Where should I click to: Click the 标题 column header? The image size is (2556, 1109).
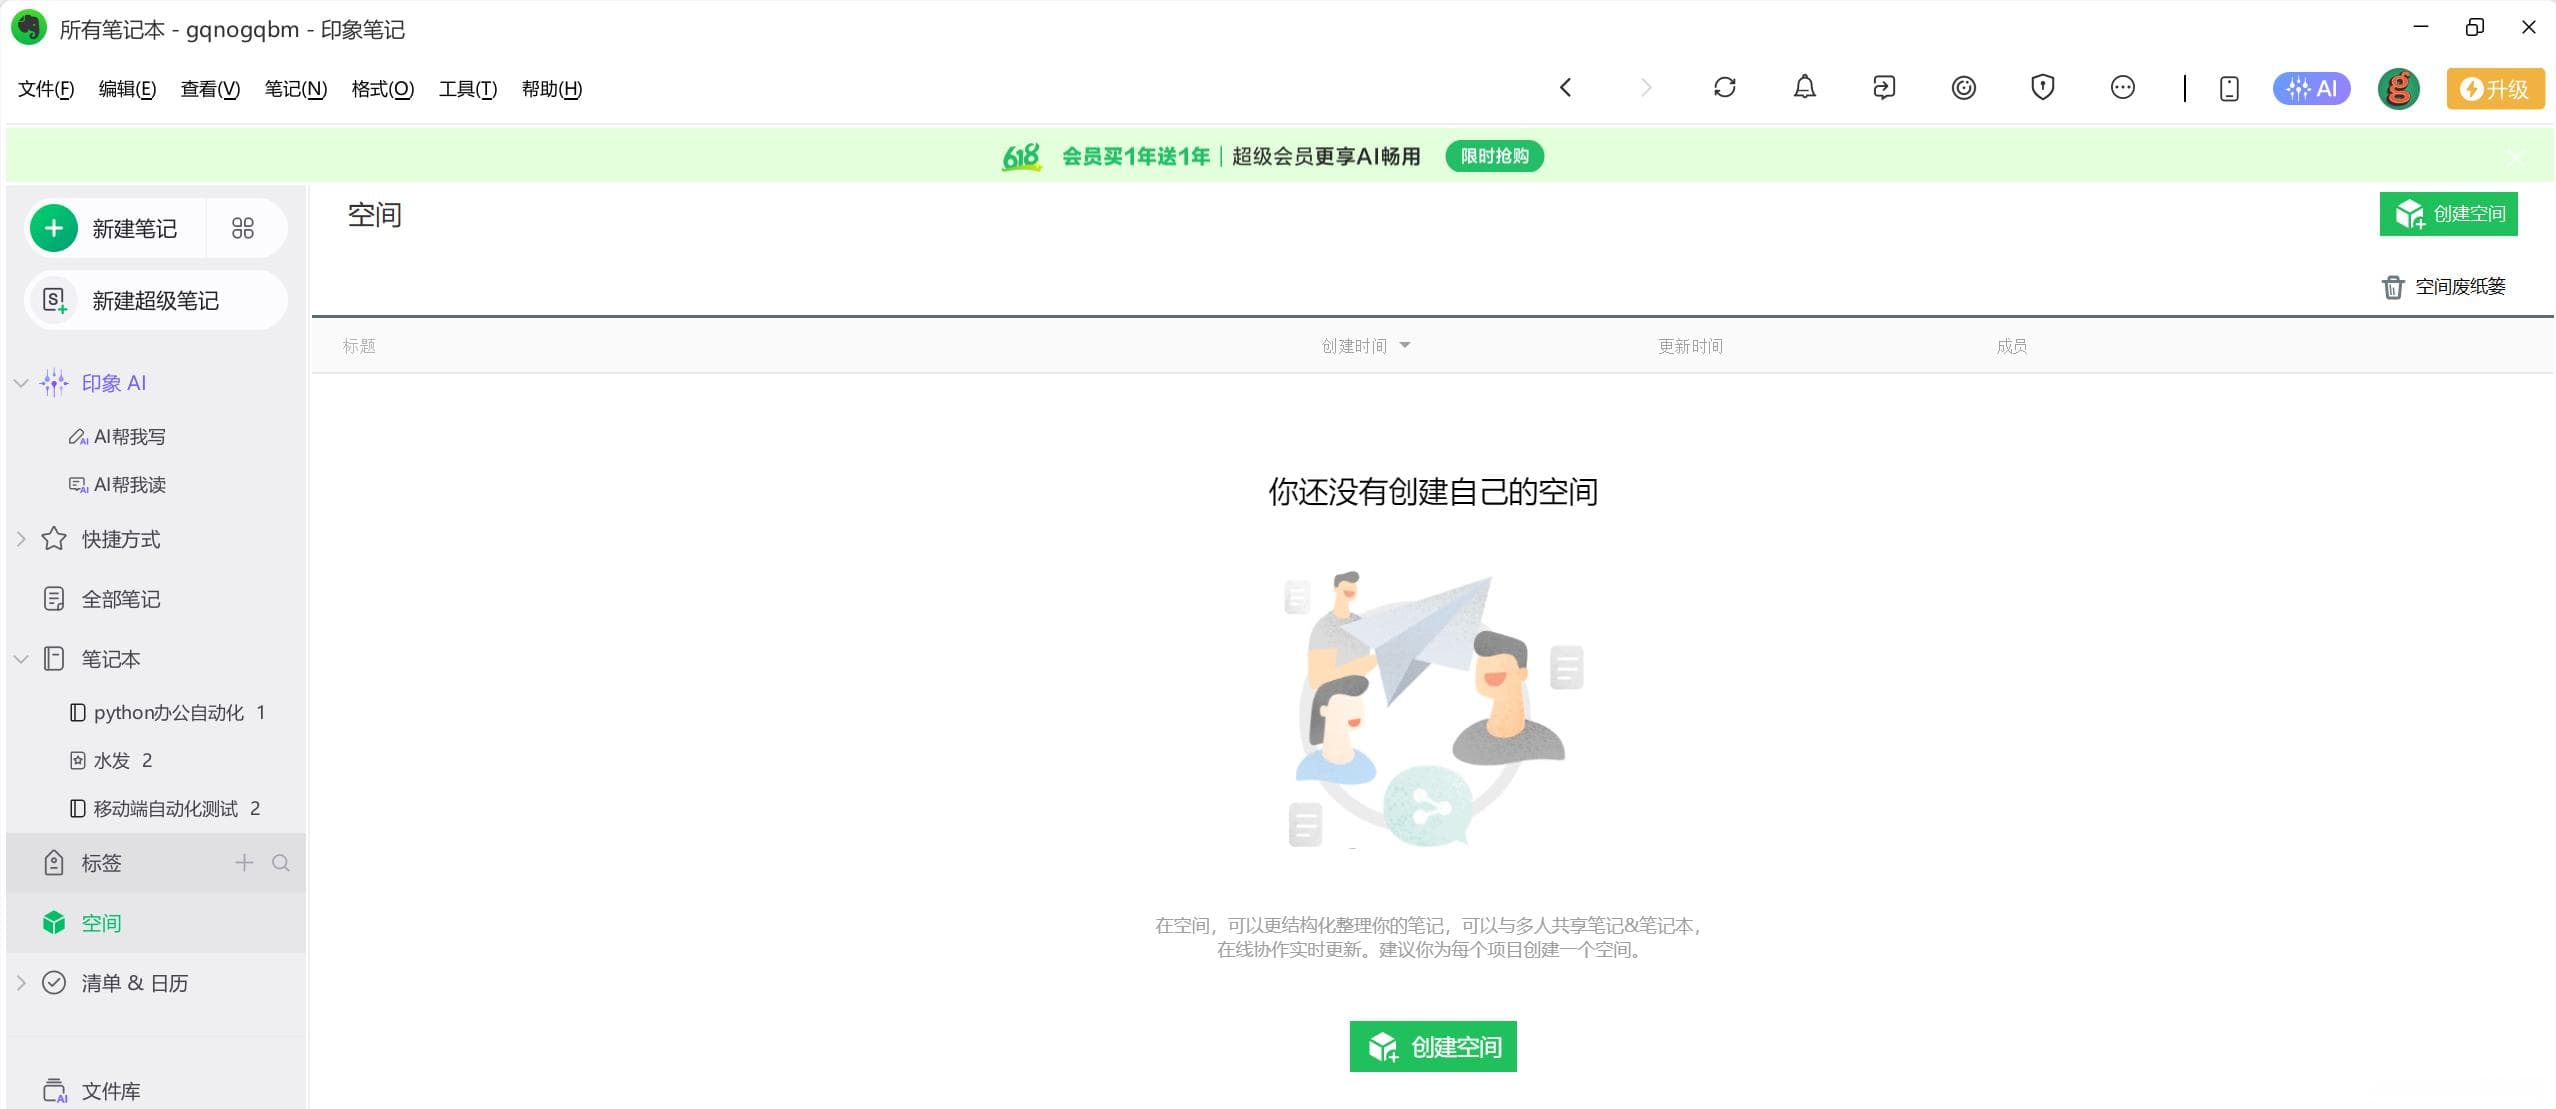(x=359, y=346)
